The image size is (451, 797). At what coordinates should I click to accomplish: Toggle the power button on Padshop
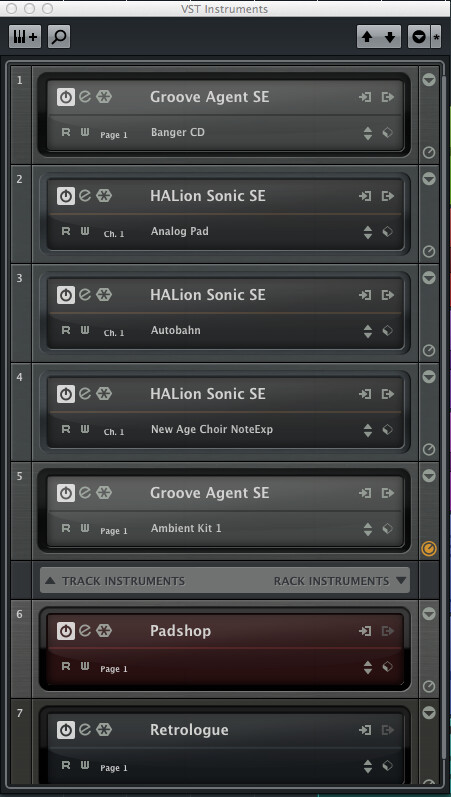point(66,631)
